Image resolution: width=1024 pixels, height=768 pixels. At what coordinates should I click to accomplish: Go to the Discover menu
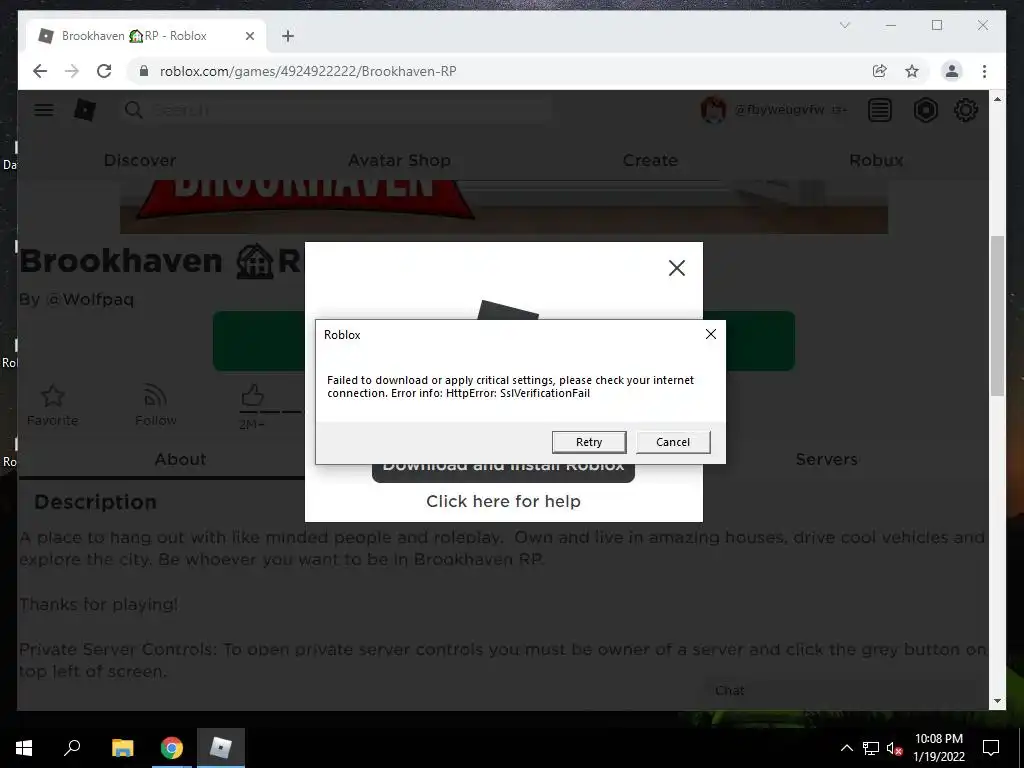(x=140, y=160)
